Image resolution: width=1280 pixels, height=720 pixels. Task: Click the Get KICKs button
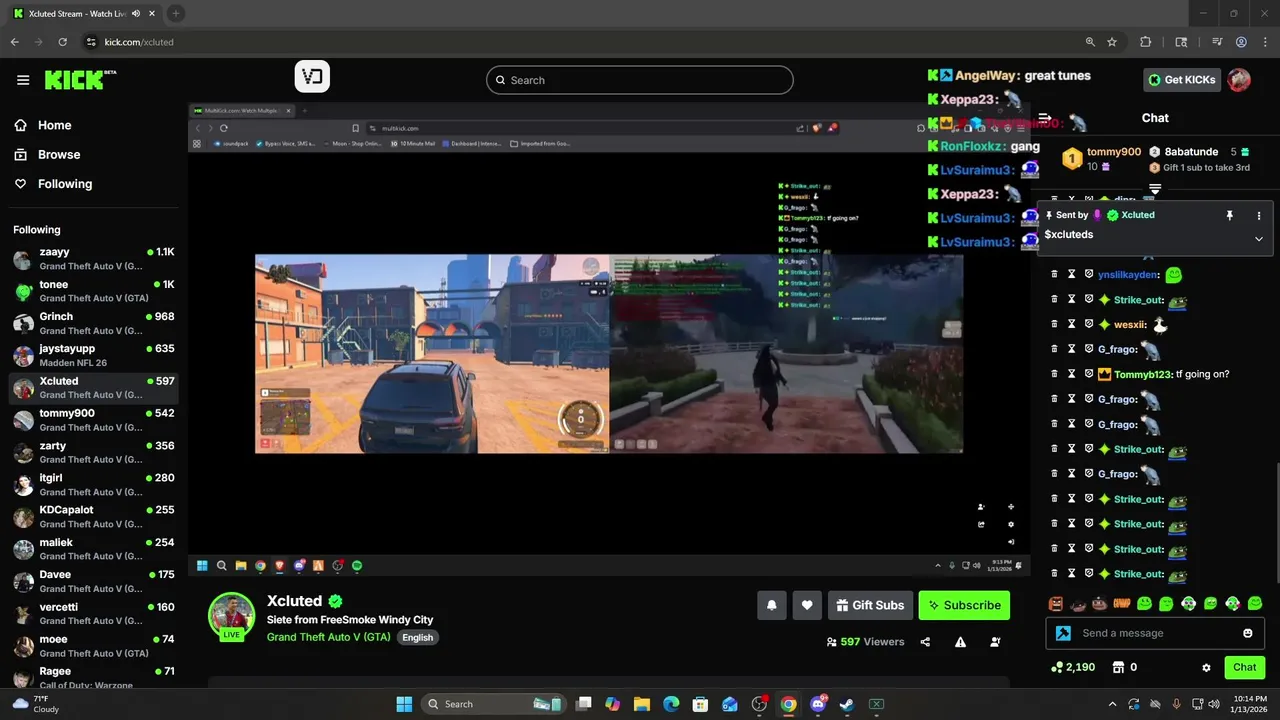(x=1182, y=80)
